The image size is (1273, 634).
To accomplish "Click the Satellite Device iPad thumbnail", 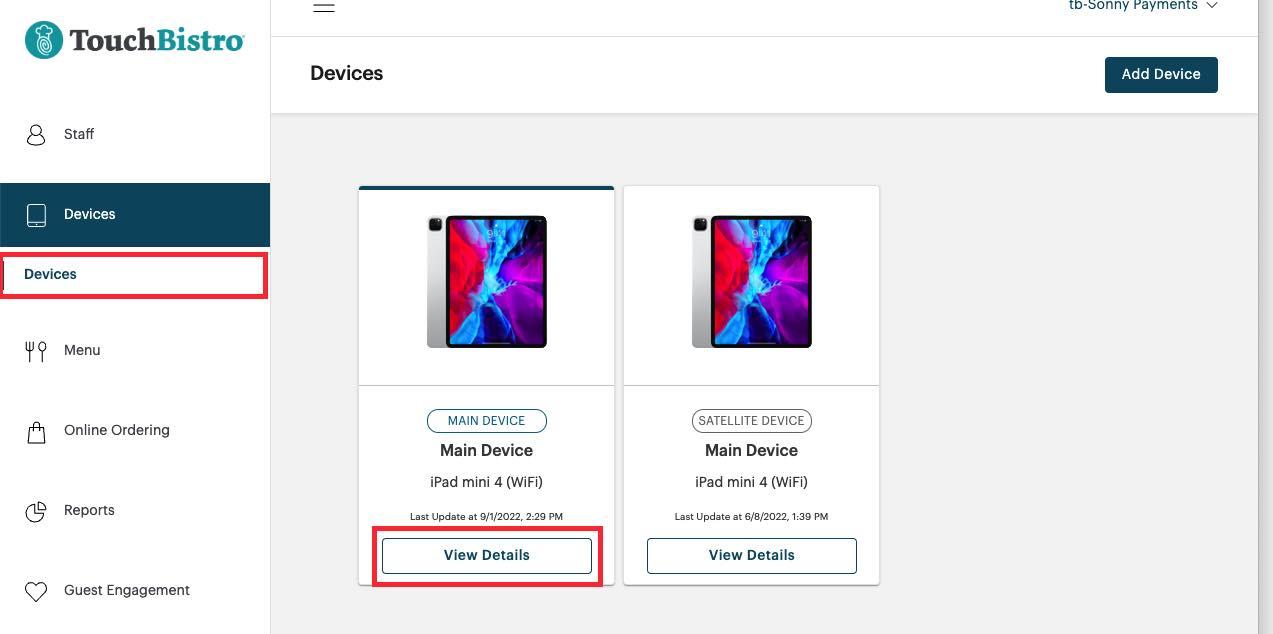I will [x=751, y=281].
